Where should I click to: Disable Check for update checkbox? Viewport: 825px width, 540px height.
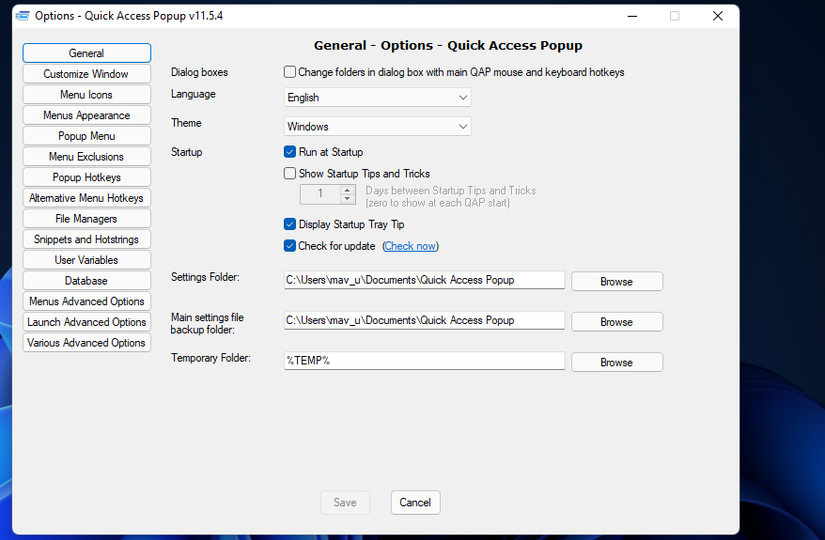point(290,246)
